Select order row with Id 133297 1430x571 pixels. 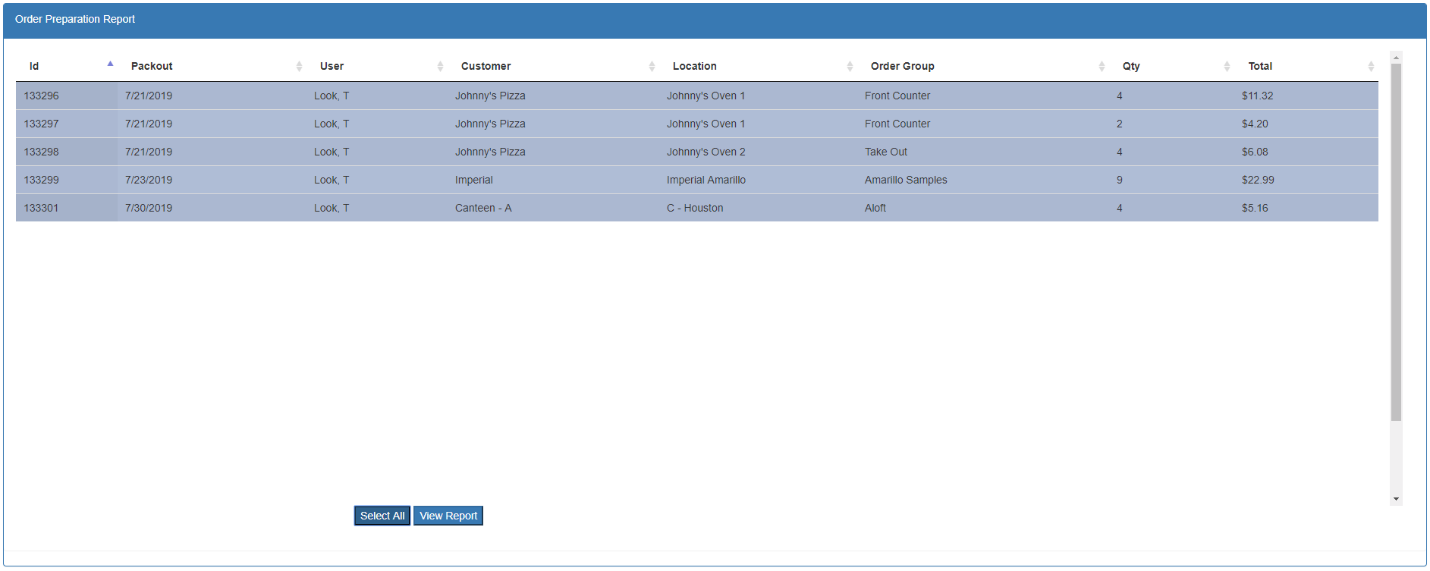[697, 124]
